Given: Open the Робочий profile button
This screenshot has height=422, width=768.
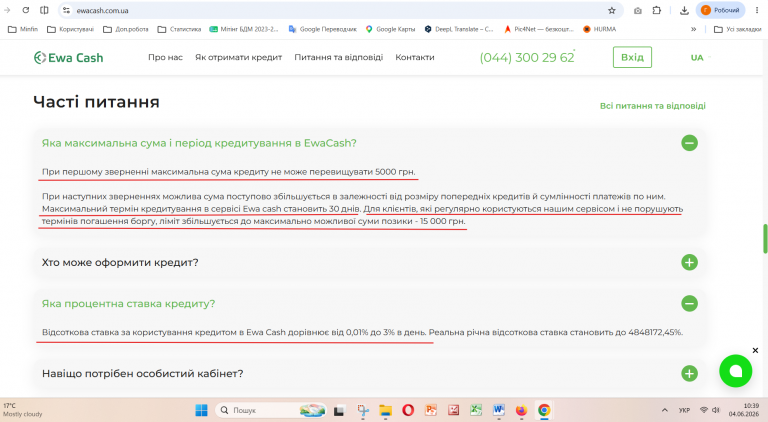Looking at the screenshot, I should (x=720, y=10).
